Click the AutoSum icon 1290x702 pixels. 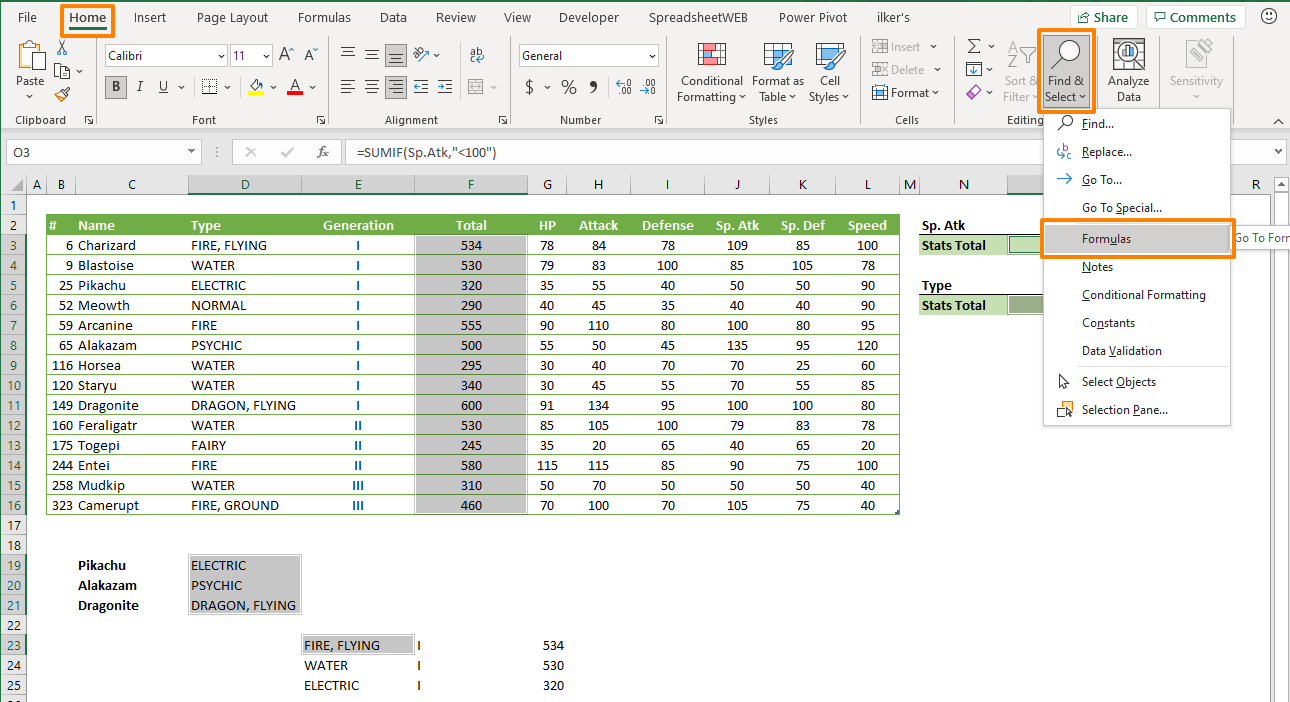coord(973,45)
